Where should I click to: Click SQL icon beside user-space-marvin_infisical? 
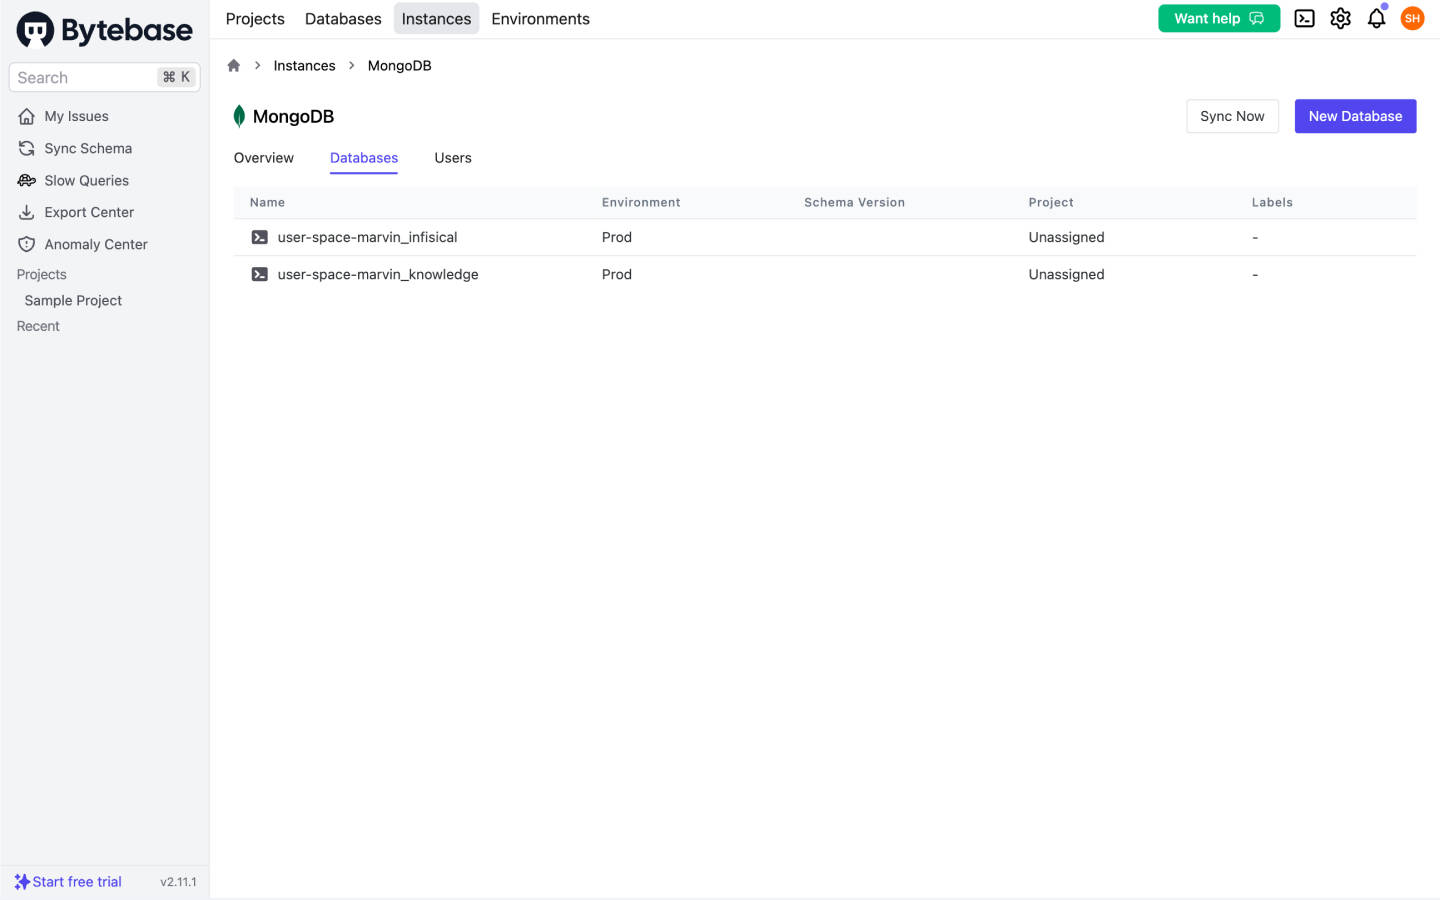pos(259,238)
